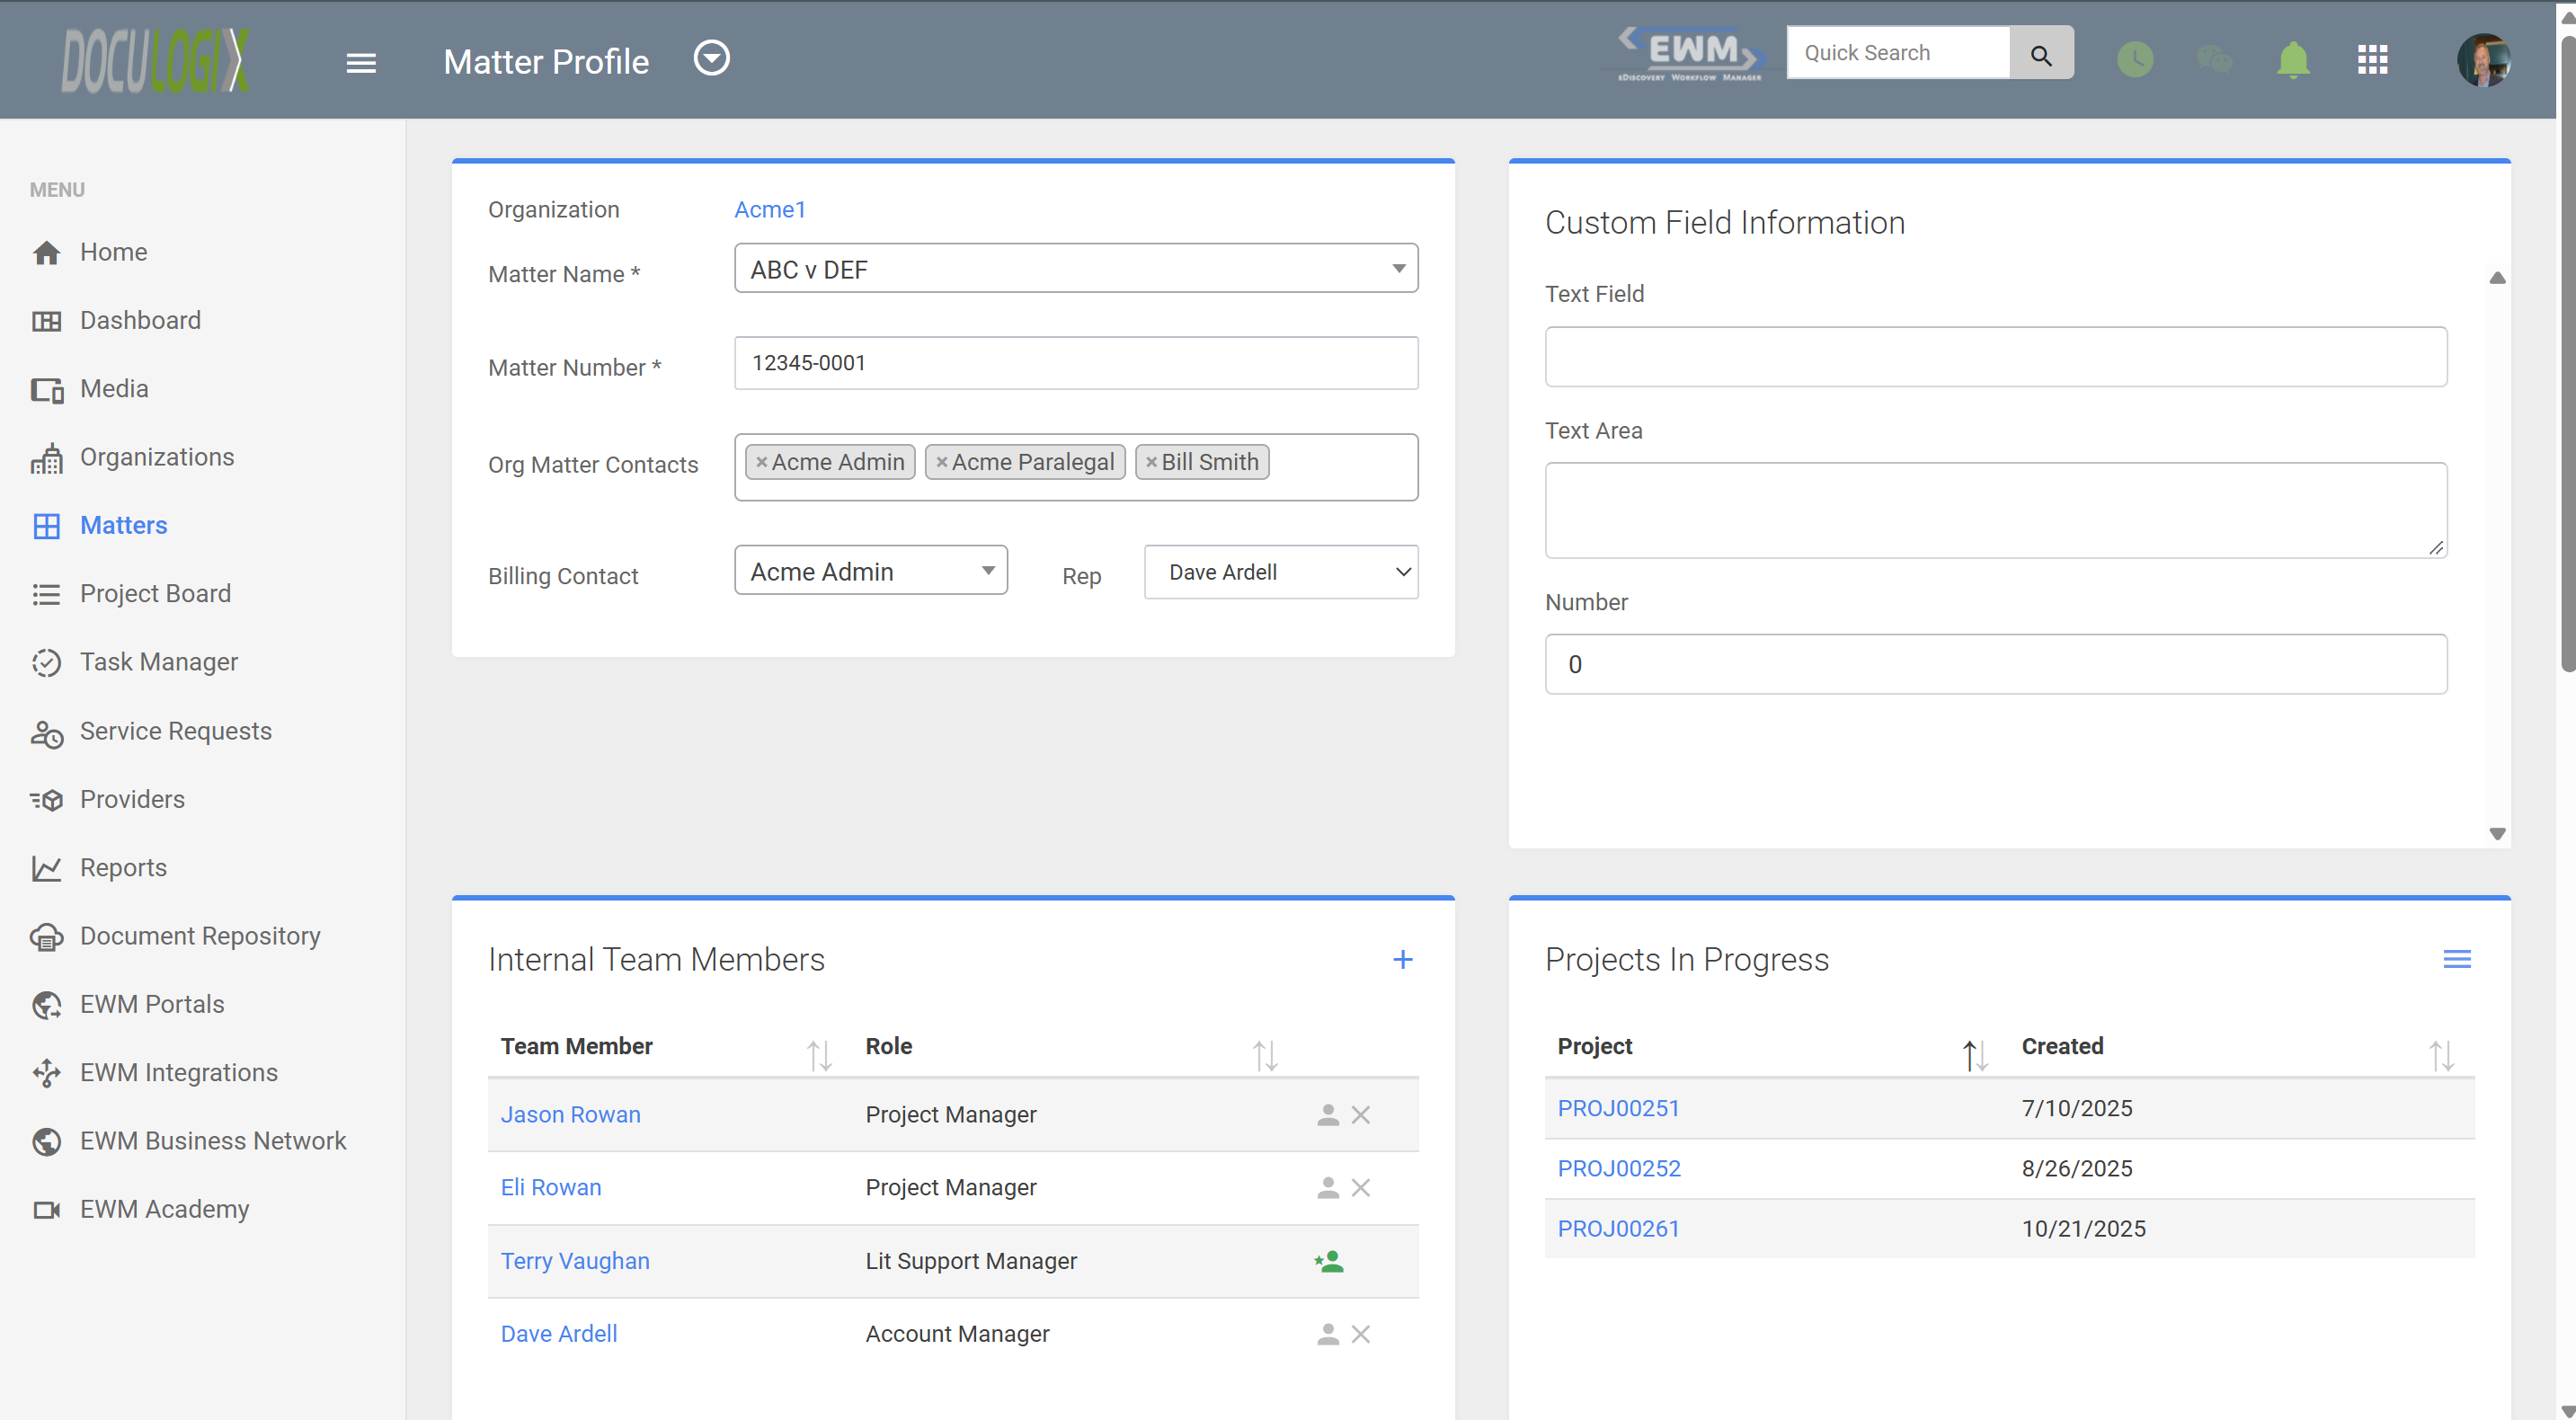Remove Eli Rowan from team
Viewport: 2576px width, 1420px height.
tap(1360, 1188)
